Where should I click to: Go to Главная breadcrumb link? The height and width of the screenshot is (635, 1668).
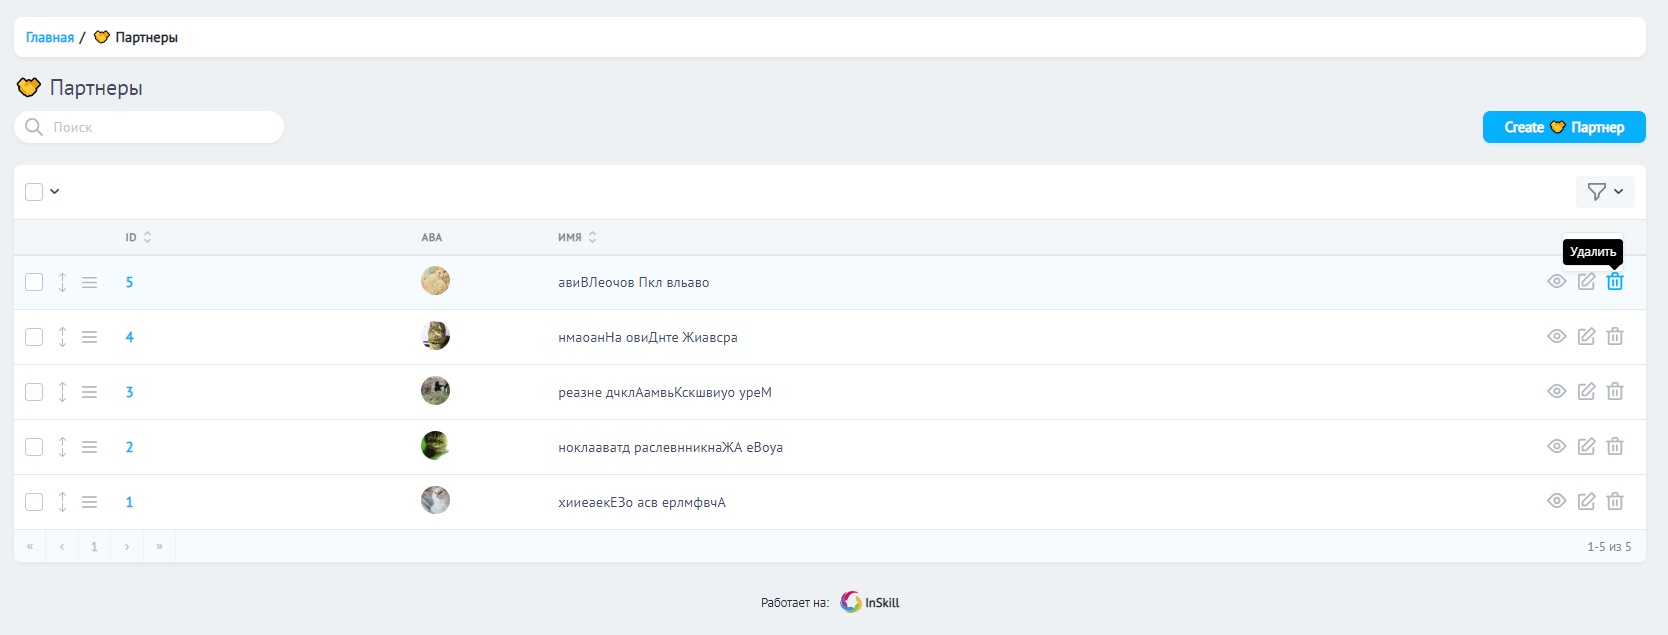[50, 38]
